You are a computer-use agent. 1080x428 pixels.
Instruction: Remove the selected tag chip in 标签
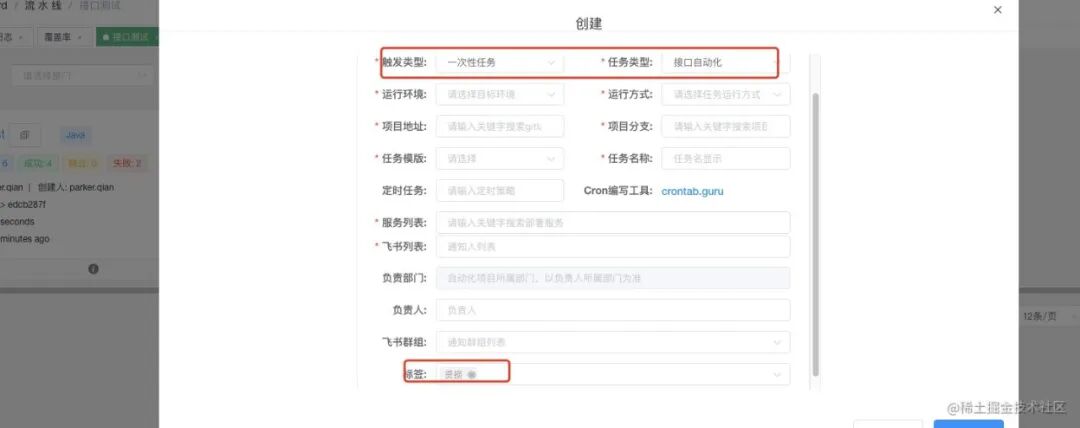(471, 374)
